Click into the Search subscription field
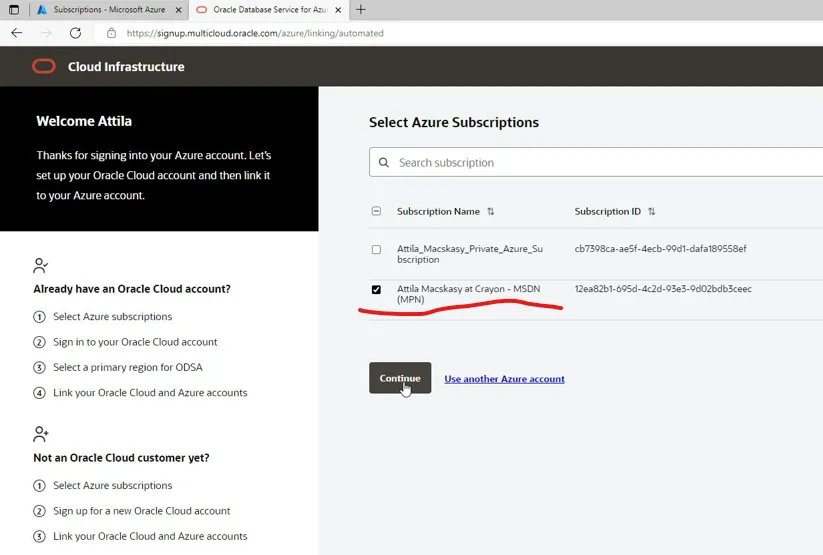The image size is (823, 555). point(598,162)
